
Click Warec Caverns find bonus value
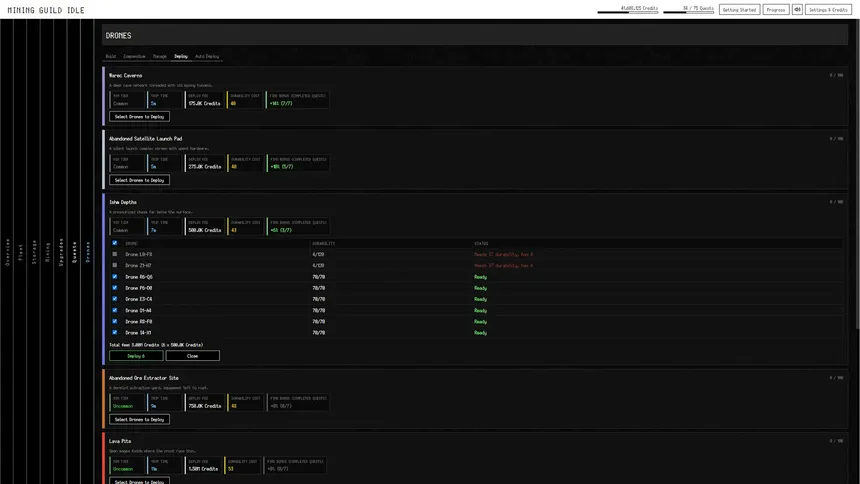[281, 103]
